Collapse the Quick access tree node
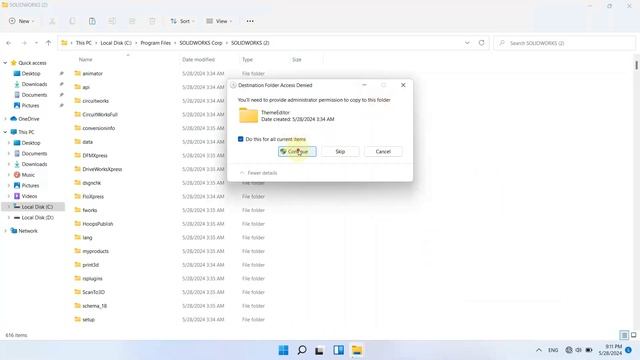Image resolution: width=640 pixels, height=360 pixels. (5, 63)
